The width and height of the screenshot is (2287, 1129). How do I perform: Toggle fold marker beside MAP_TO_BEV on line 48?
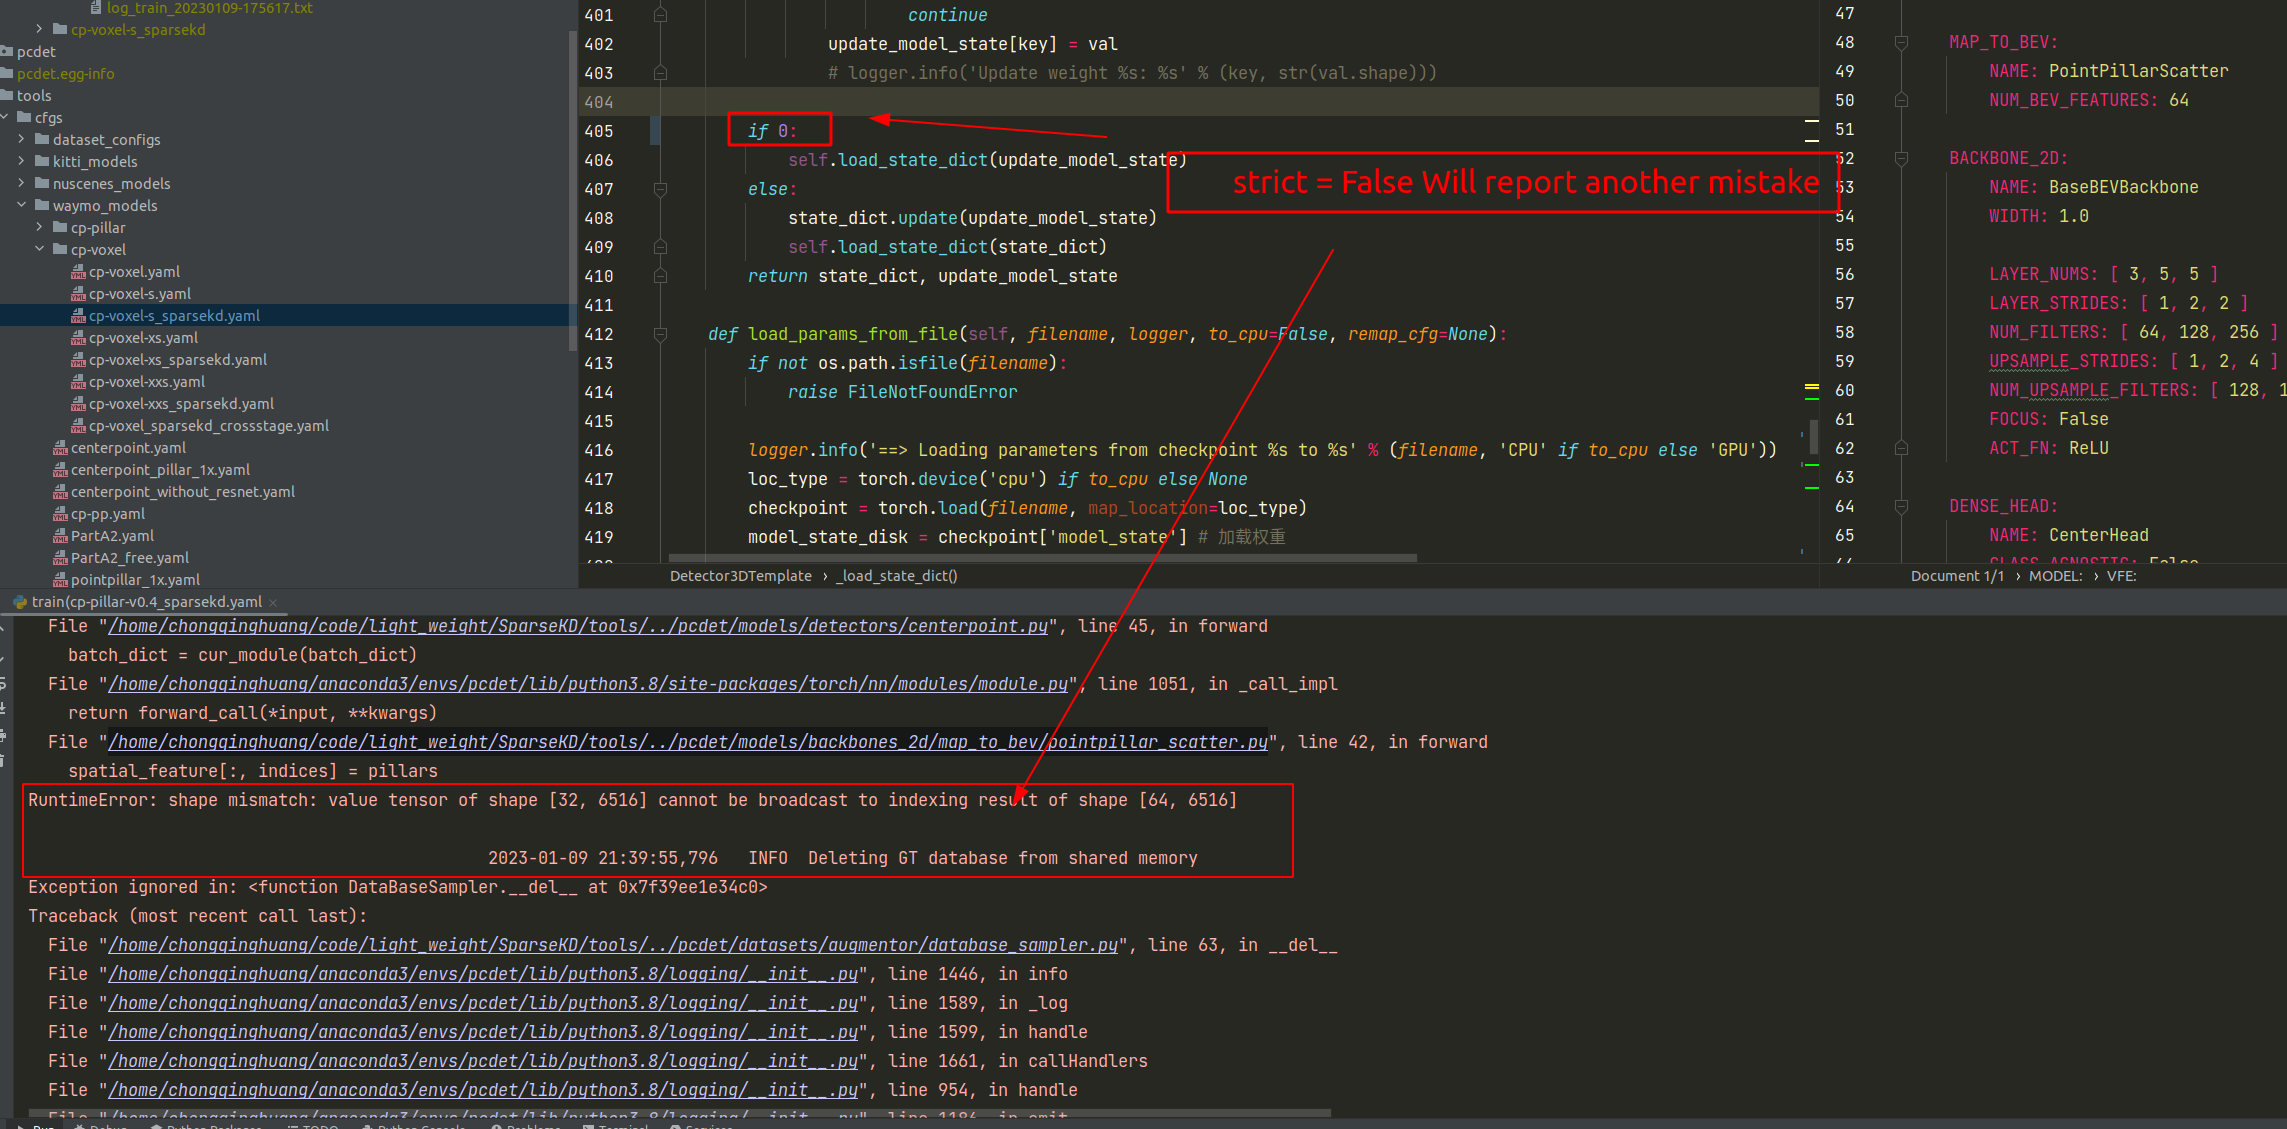1901,42
